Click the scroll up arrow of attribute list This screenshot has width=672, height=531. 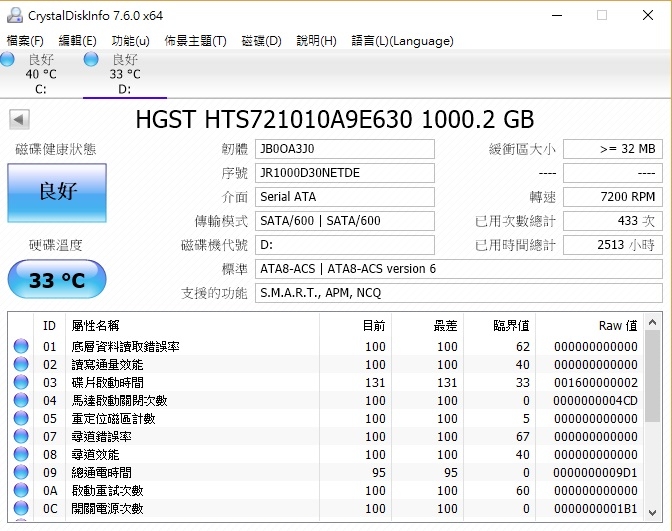[653, 322]
